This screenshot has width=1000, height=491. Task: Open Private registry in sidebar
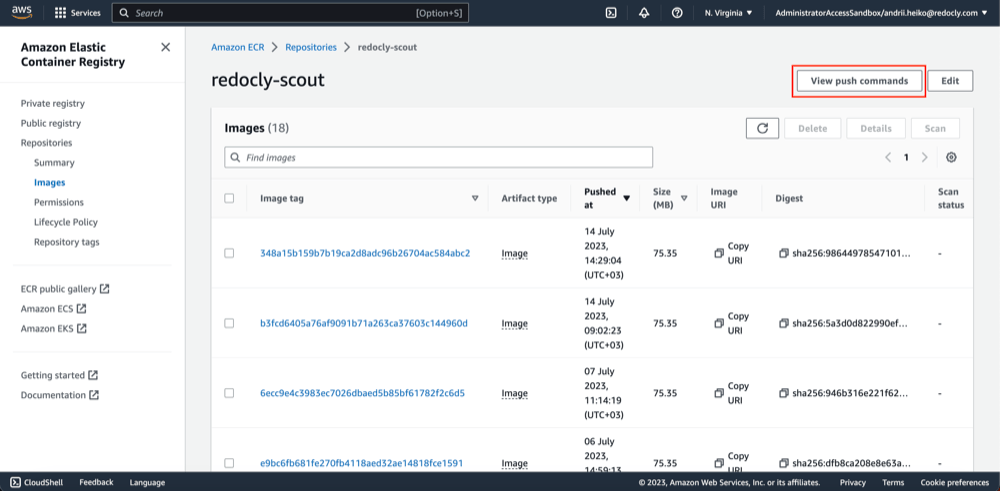(52, 103)
